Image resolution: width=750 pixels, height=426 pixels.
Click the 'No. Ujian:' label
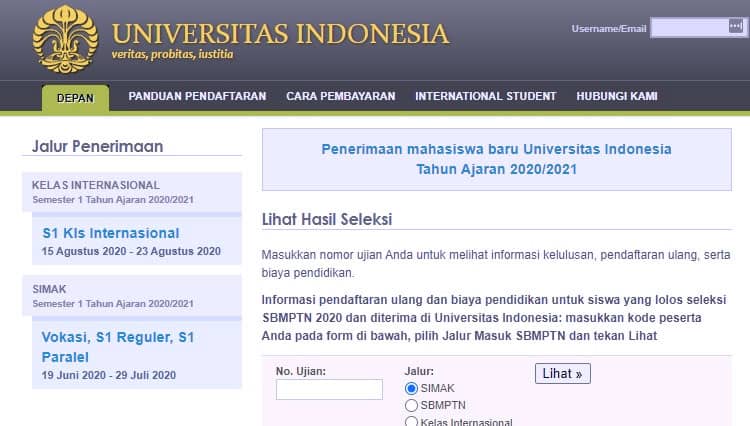301,371
